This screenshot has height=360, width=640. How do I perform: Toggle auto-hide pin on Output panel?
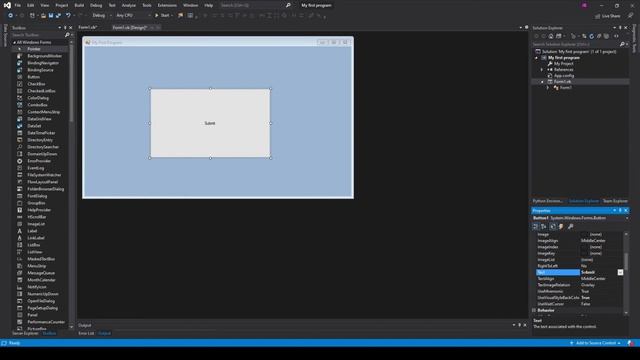[520, 325]
